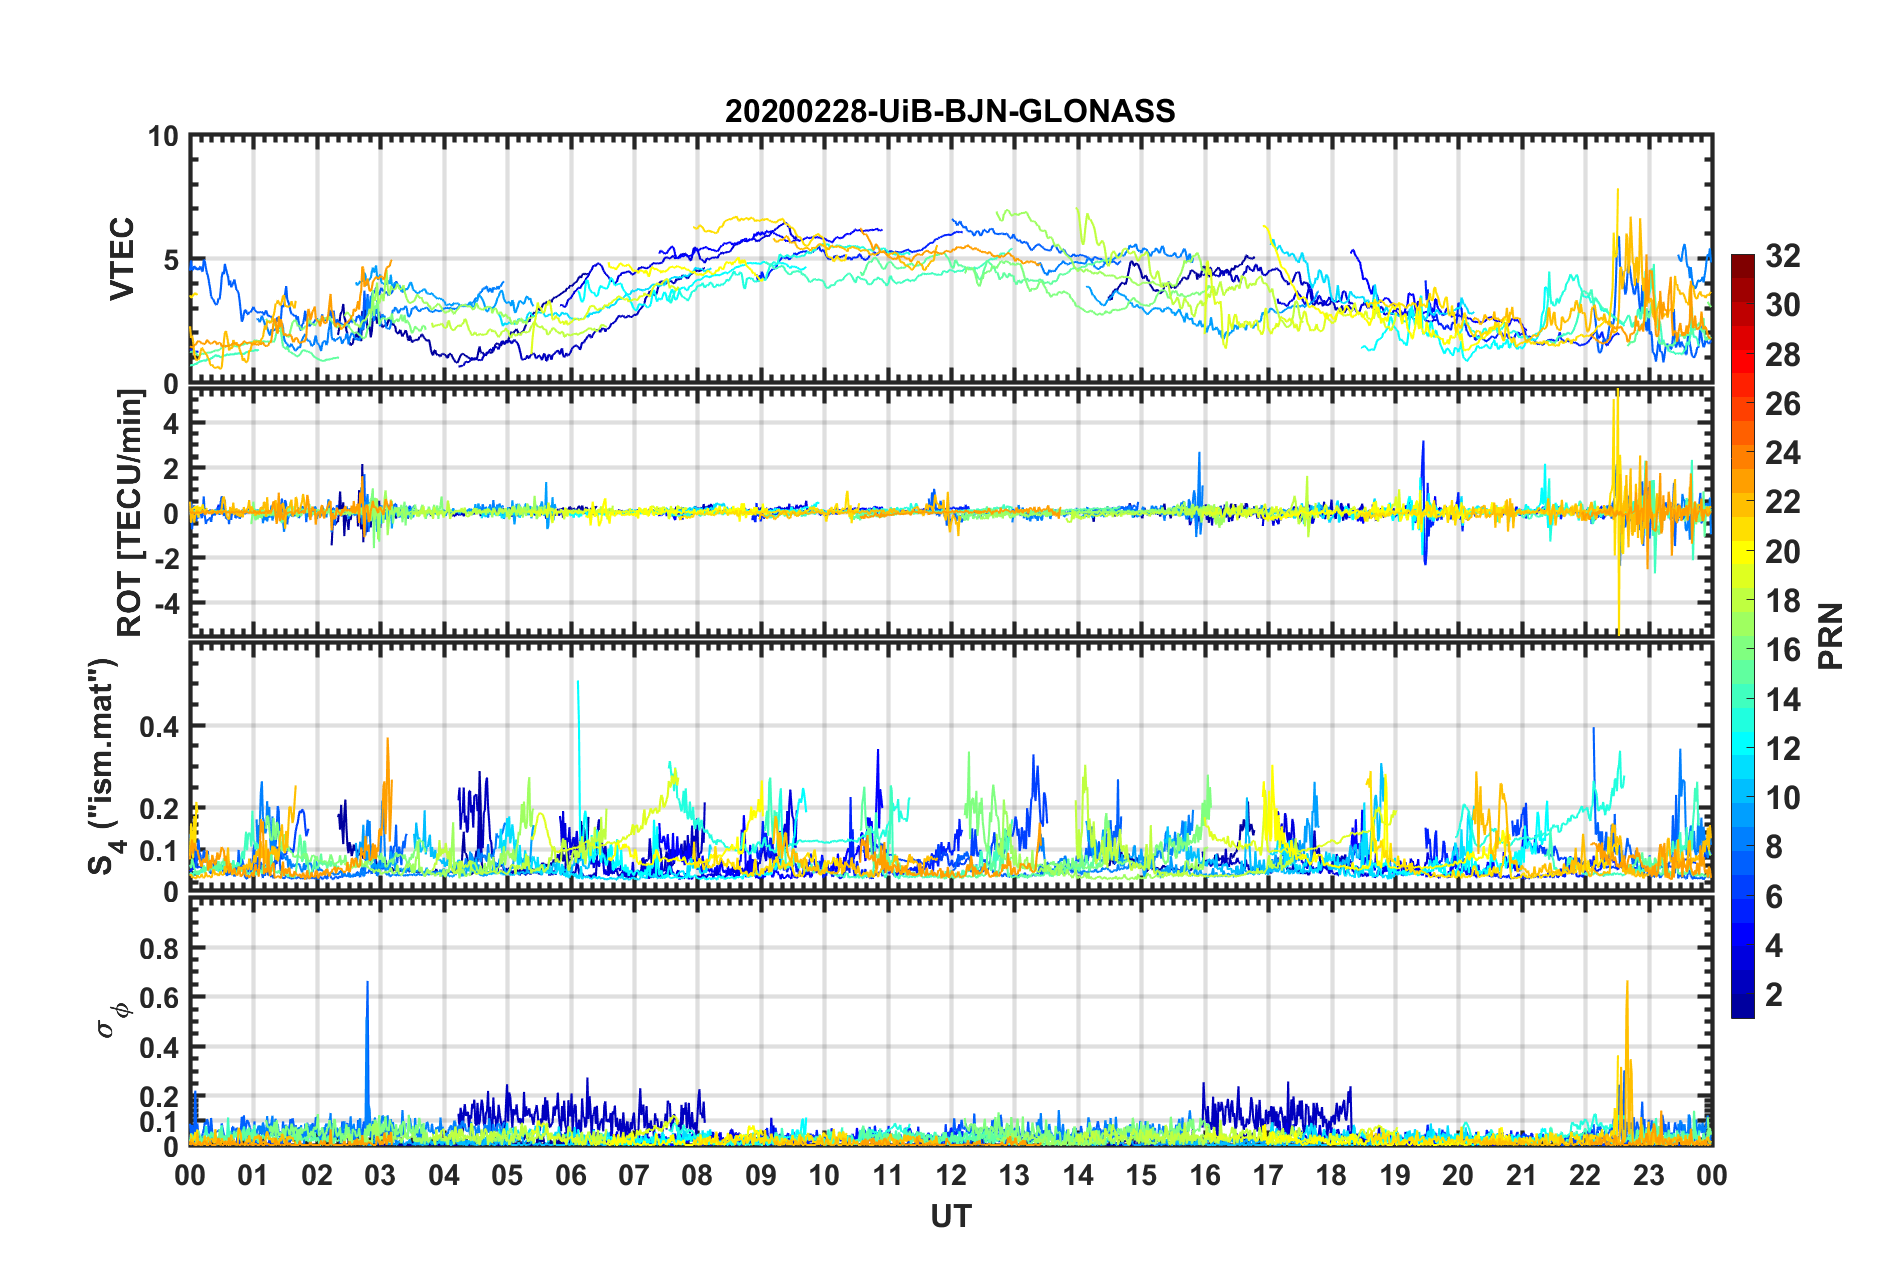1902x1272 pixels.
Task: Click x-axis tick label 23
Action: 1648,1175
